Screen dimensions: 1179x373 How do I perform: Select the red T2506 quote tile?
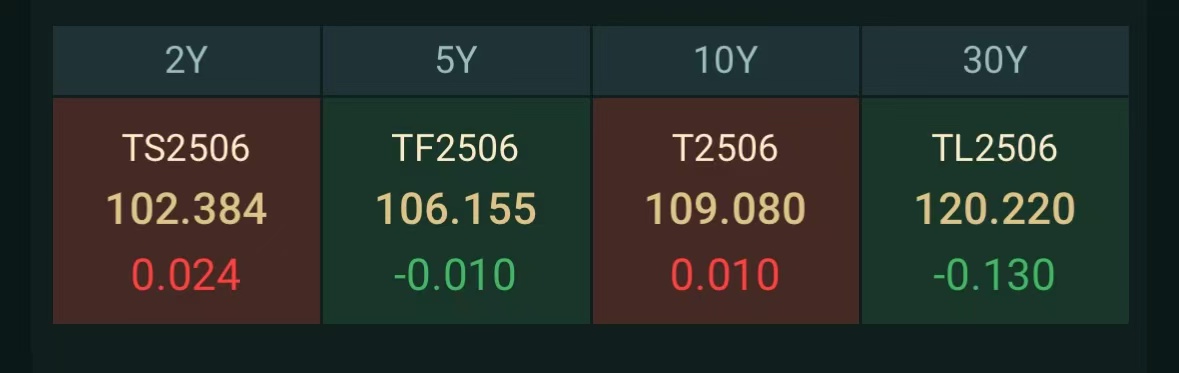(726, 211)
